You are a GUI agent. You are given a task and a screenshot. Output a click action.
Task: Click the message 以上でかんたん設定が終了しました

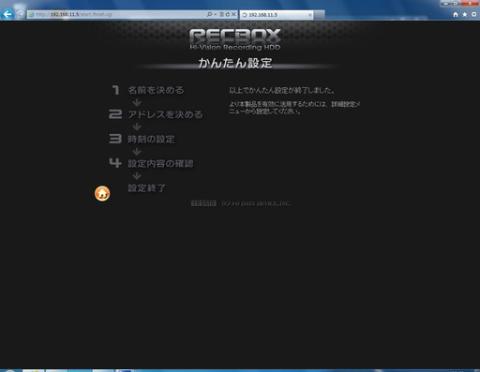pos(282,90)
